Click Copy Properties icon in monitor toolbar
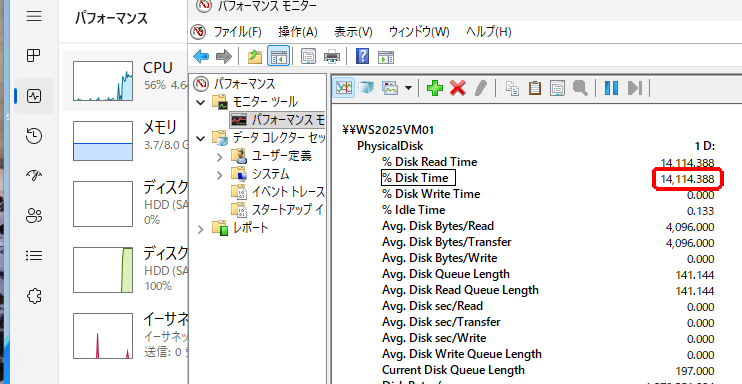Screen dimensions: 742x384 512,88
